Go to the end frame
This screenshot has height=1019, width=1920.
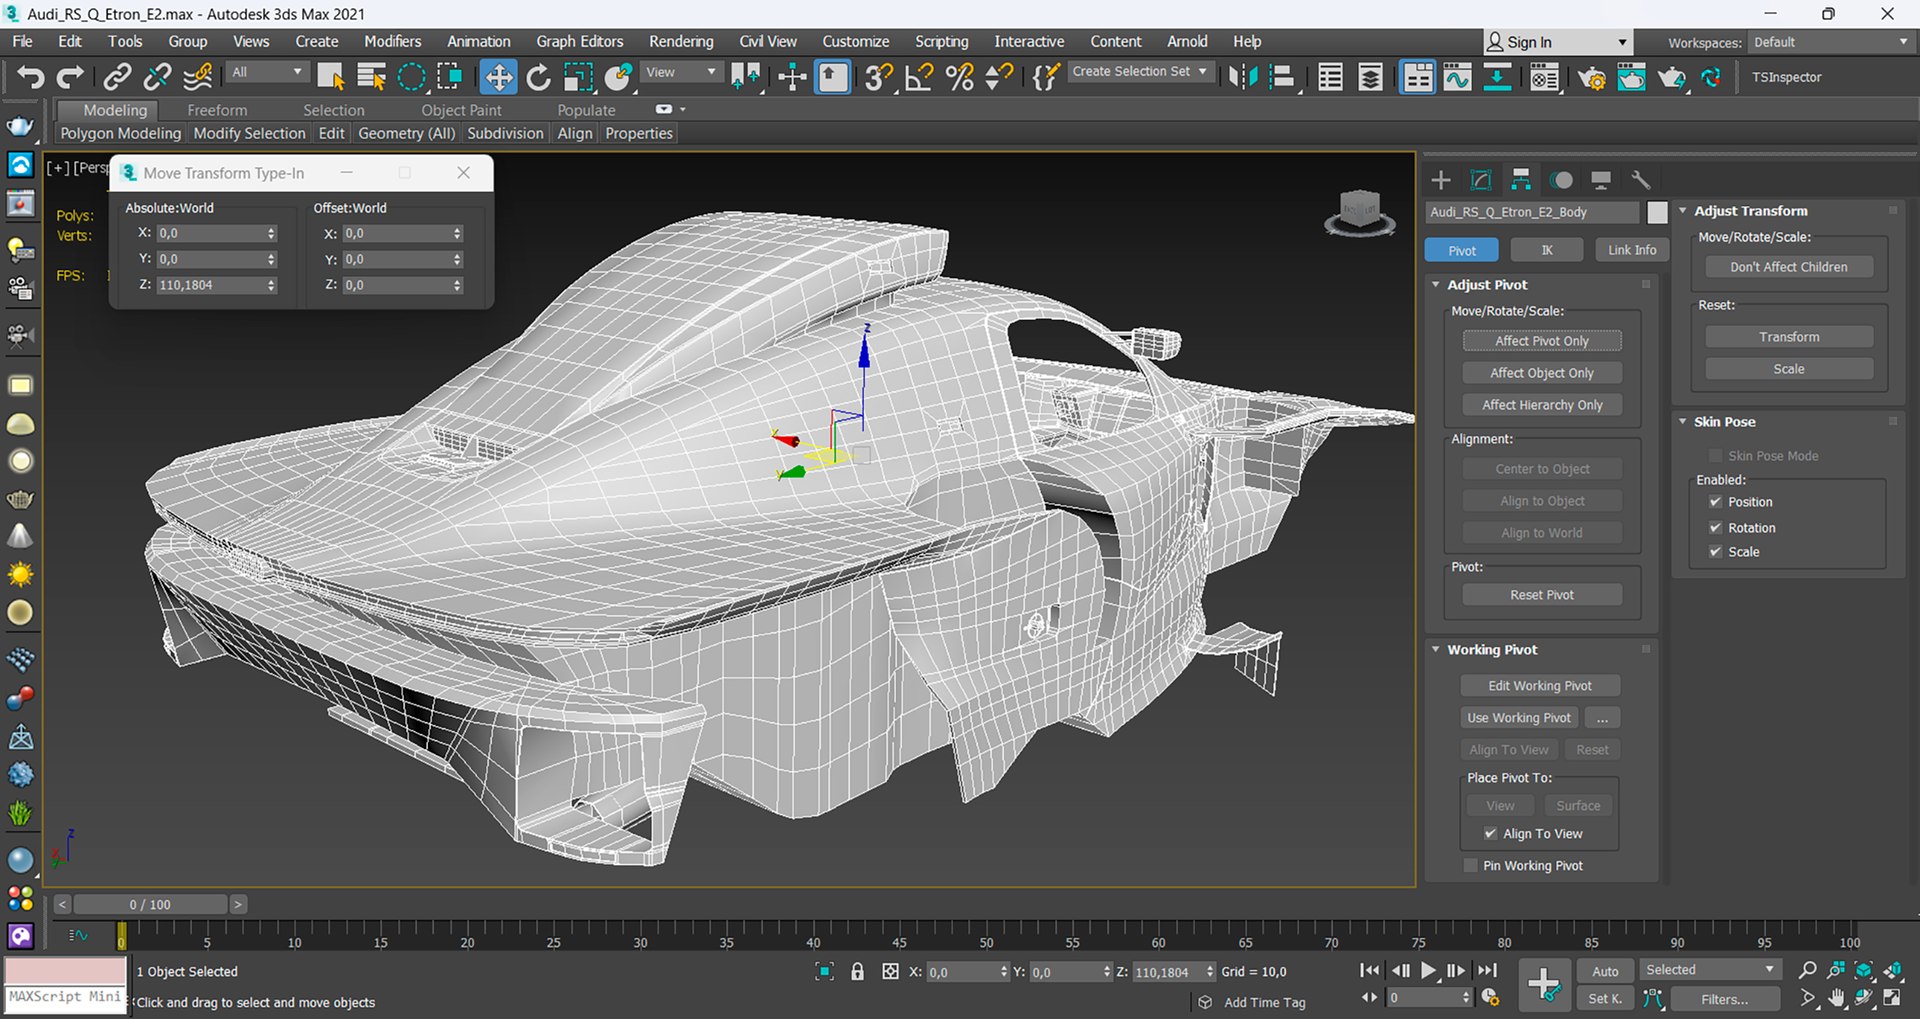coord(1487,970)
